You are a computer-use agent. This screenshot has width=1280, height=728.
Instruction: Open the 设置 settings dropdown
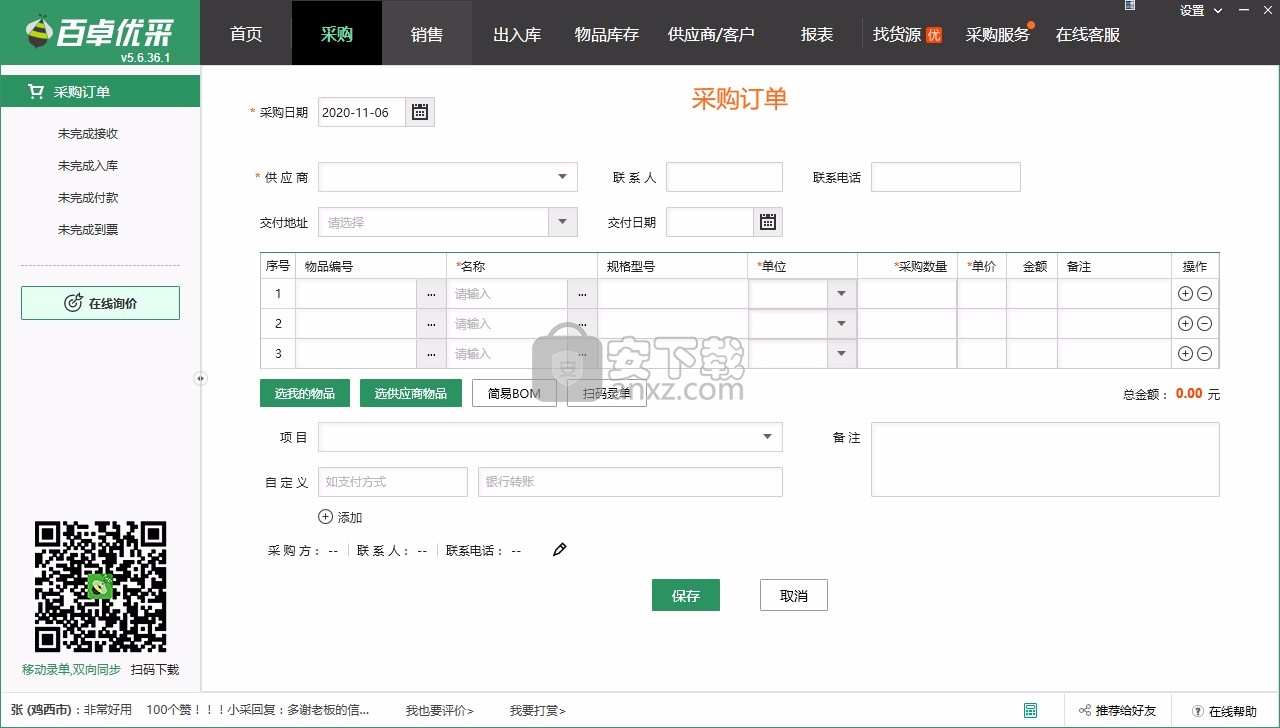coord(1201,11)
